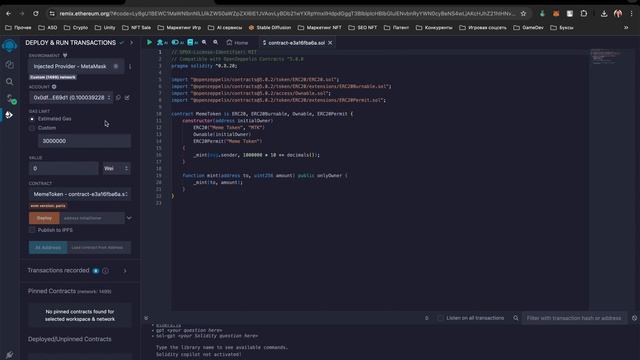This screenshot has height=360, width=640.
Task: Zoom out the editor font
Action: (204, 42)
